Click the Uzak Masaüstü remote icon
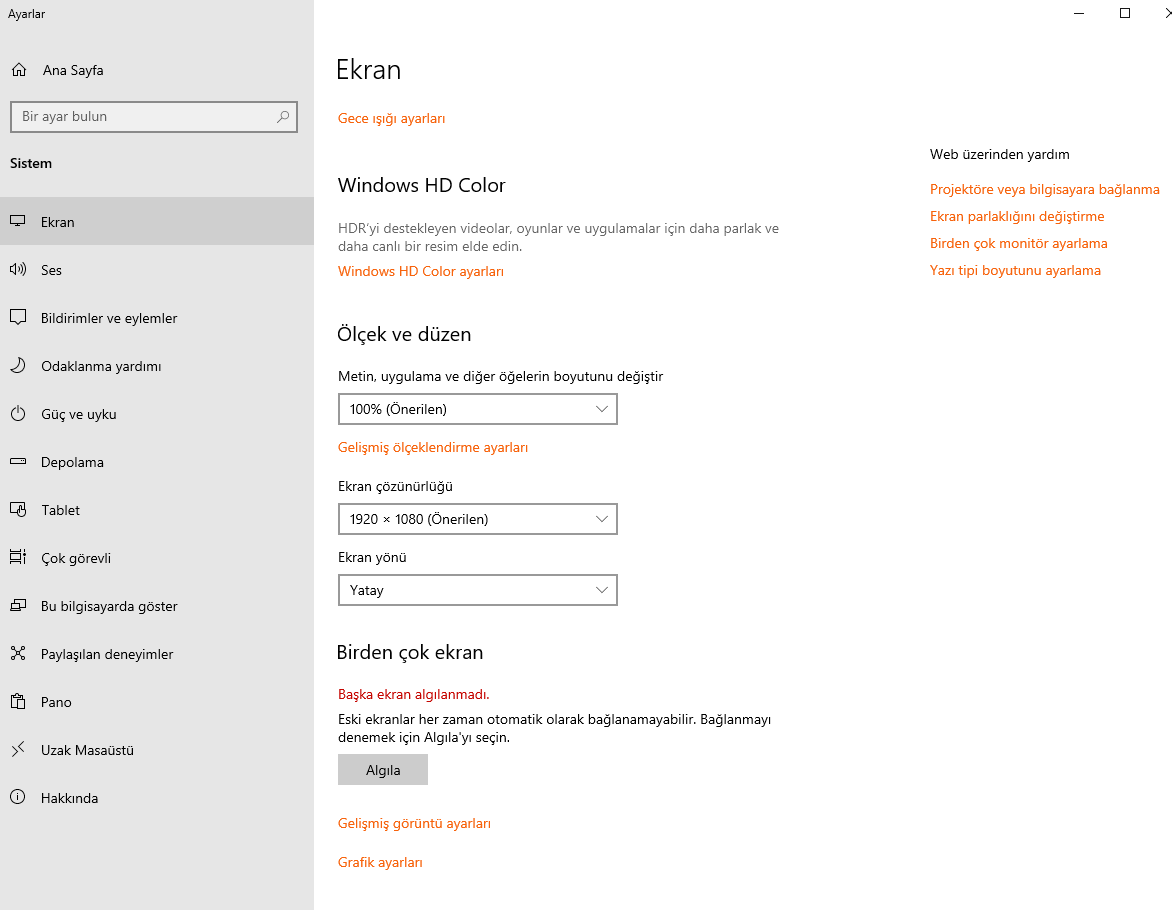This screenshot has height=910, width=1172. tap(18, 749)
